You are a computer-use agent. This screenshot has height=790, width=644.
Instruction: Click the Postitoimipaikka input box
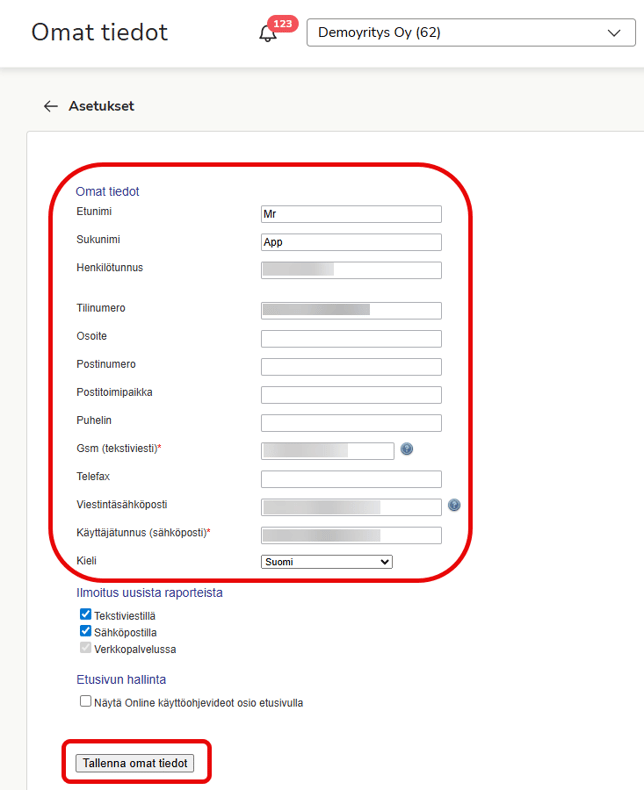tap(350, 395)
